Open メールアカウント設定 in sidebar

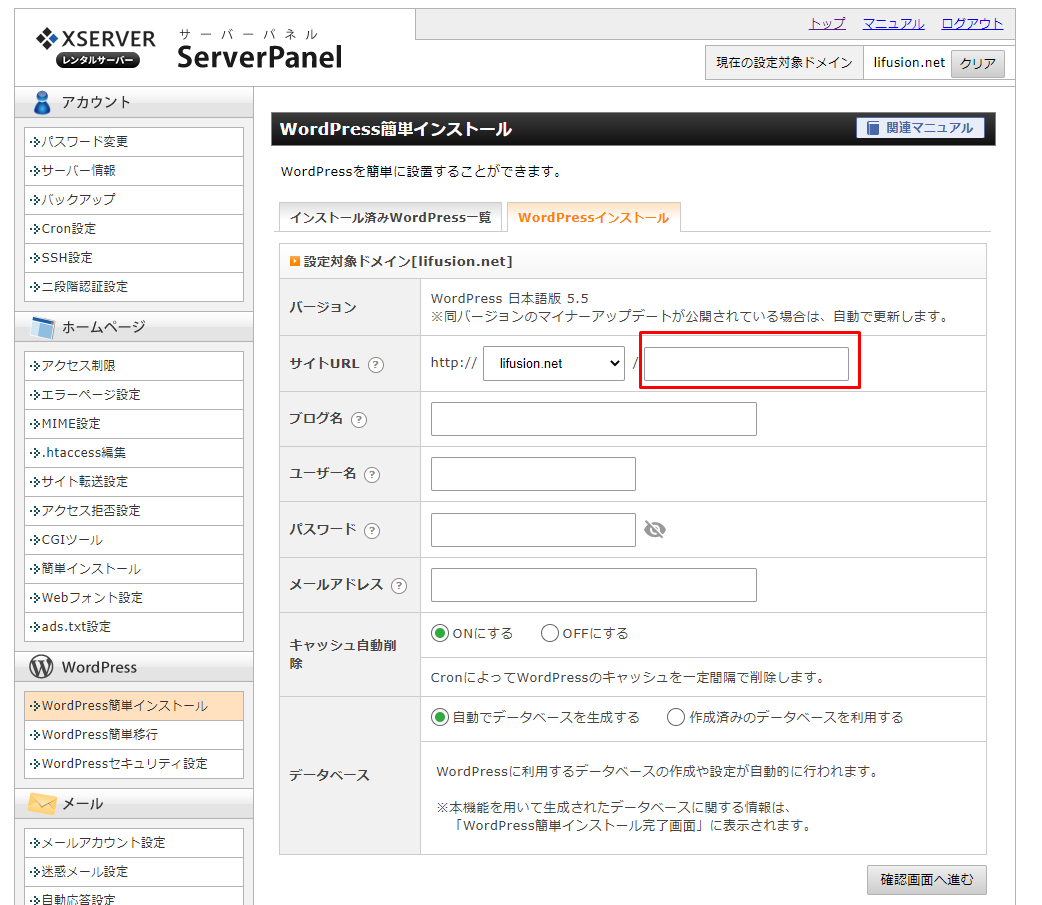(134, 843)
